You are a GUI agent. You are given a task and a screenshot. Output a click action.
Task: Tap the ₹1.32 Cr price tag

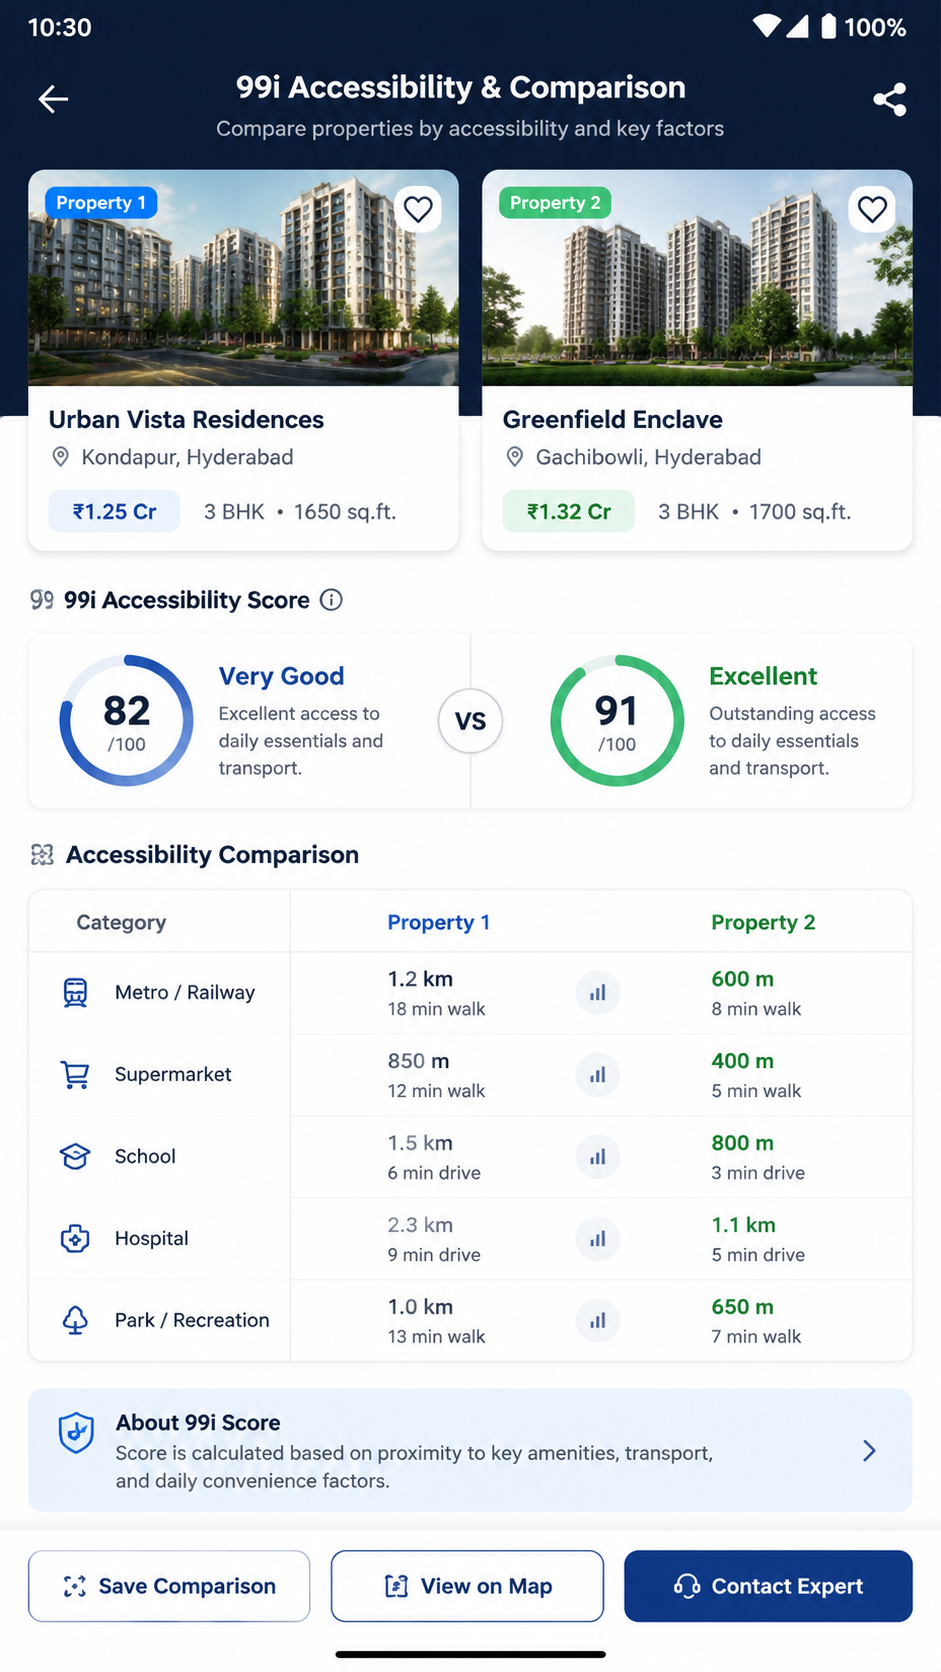click(x=569, y=511)
